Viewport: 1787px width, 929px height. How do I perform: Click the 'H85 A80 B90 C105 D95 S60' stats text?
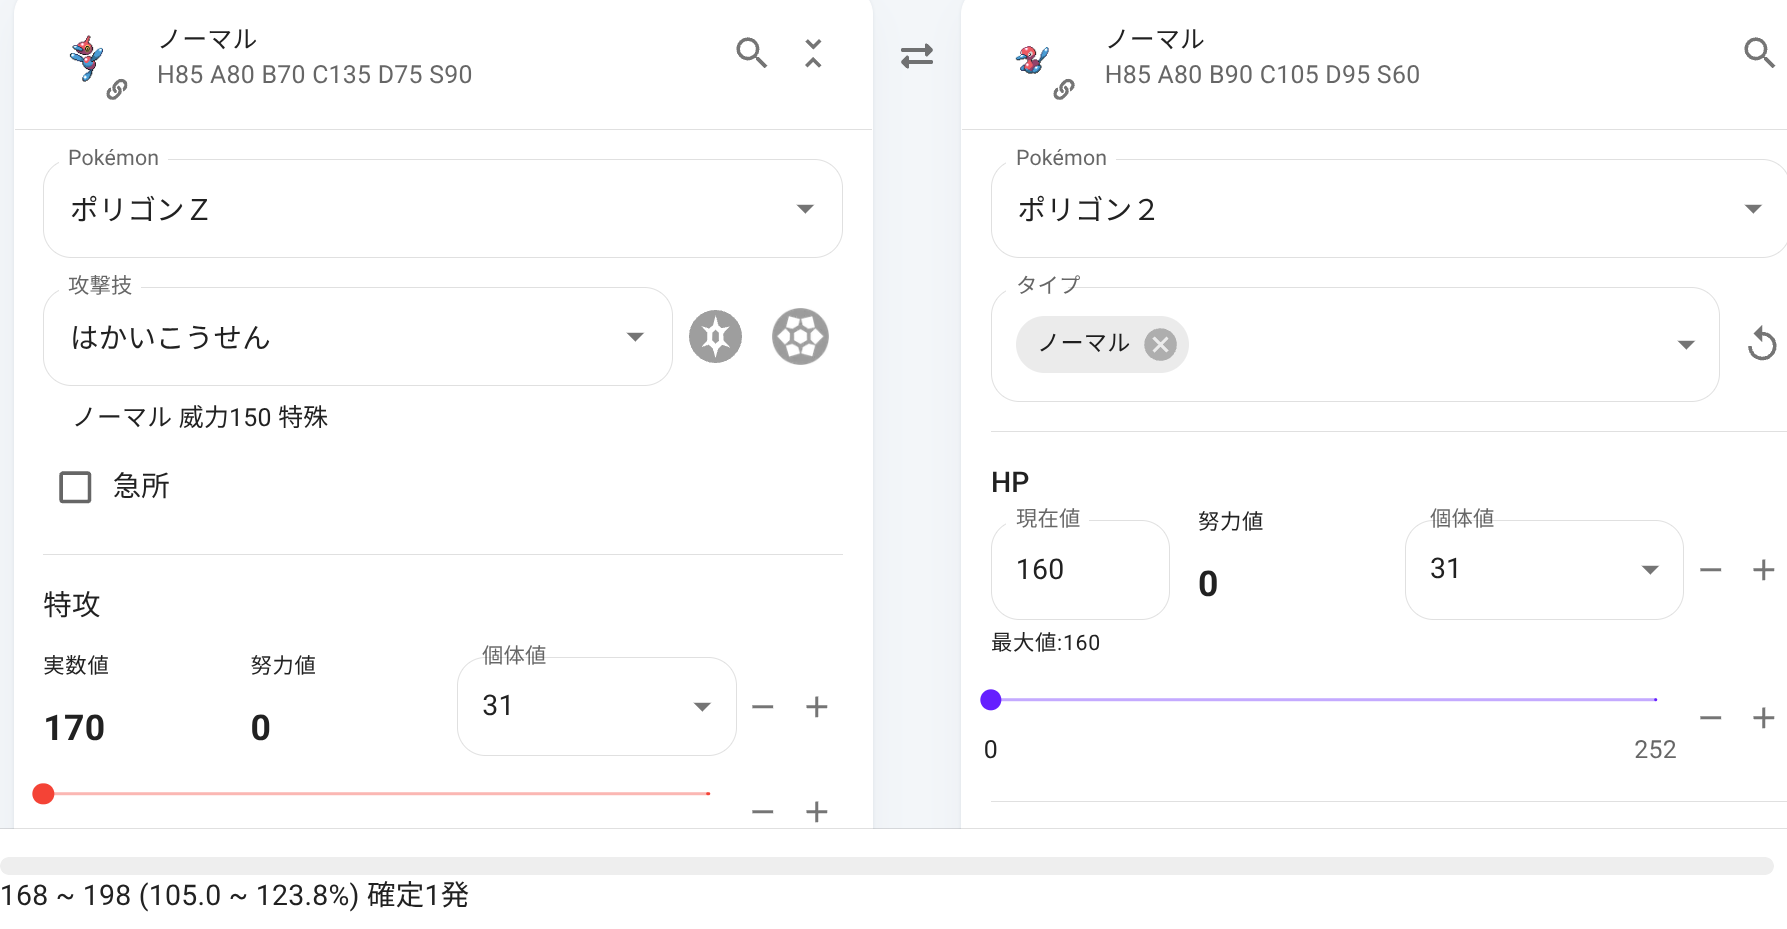(1262, 75)
